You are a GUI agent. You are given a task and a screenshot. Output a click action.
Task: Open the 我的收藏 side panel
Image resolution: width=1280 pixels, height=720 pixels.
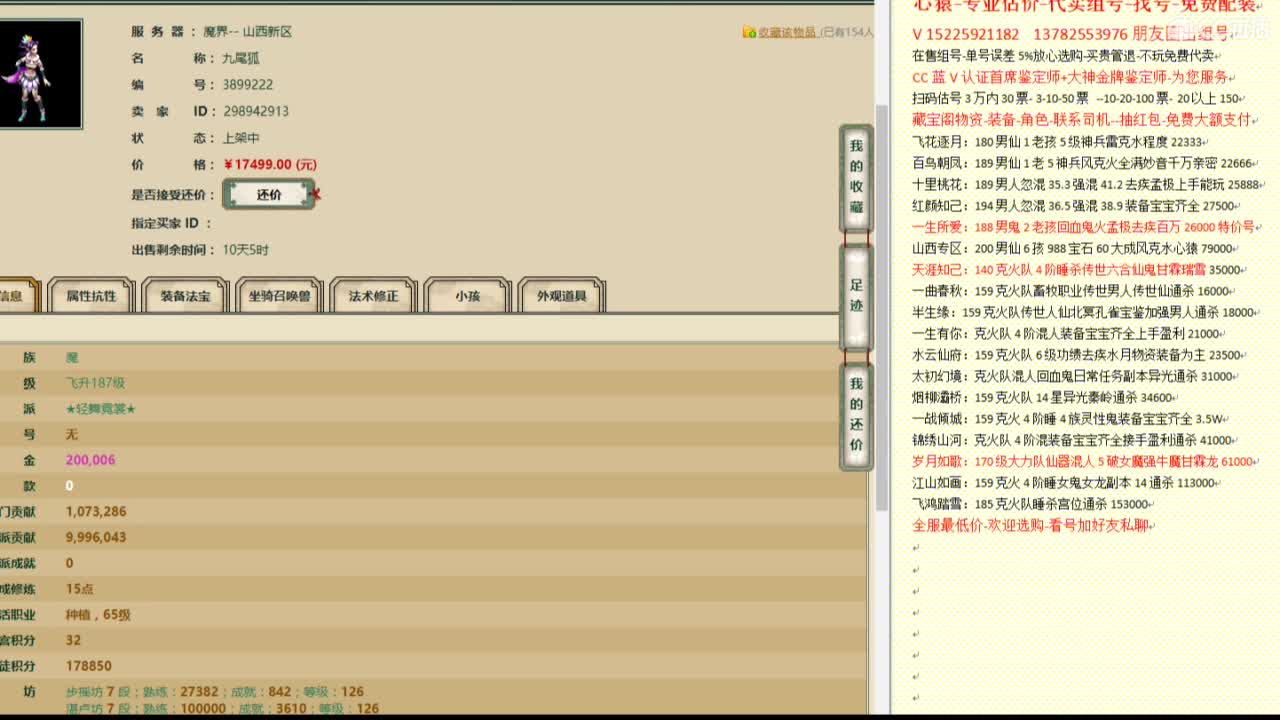pyautogui.click(x=855, y=177)
